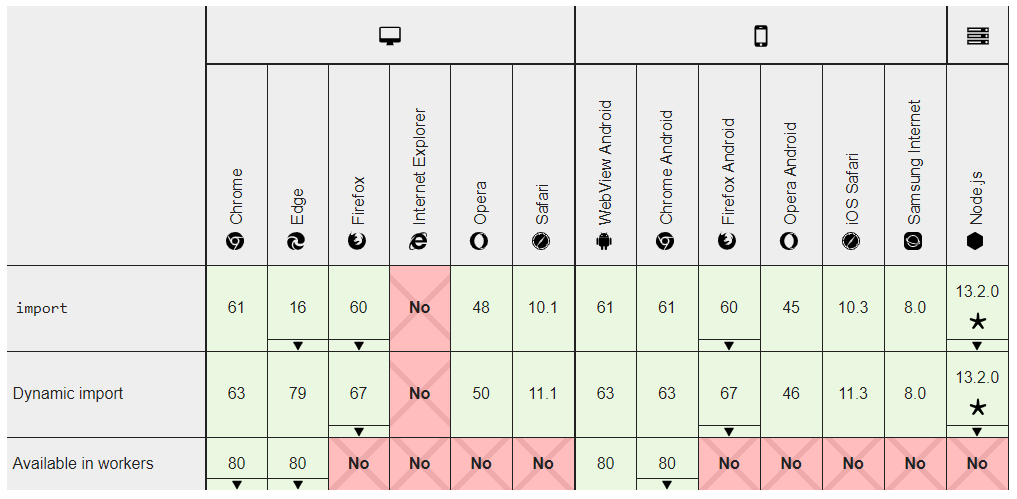1017x499 pixels.
Task: Click Safari 11.1 dynamic import cell
Action: tap(542, 394)
